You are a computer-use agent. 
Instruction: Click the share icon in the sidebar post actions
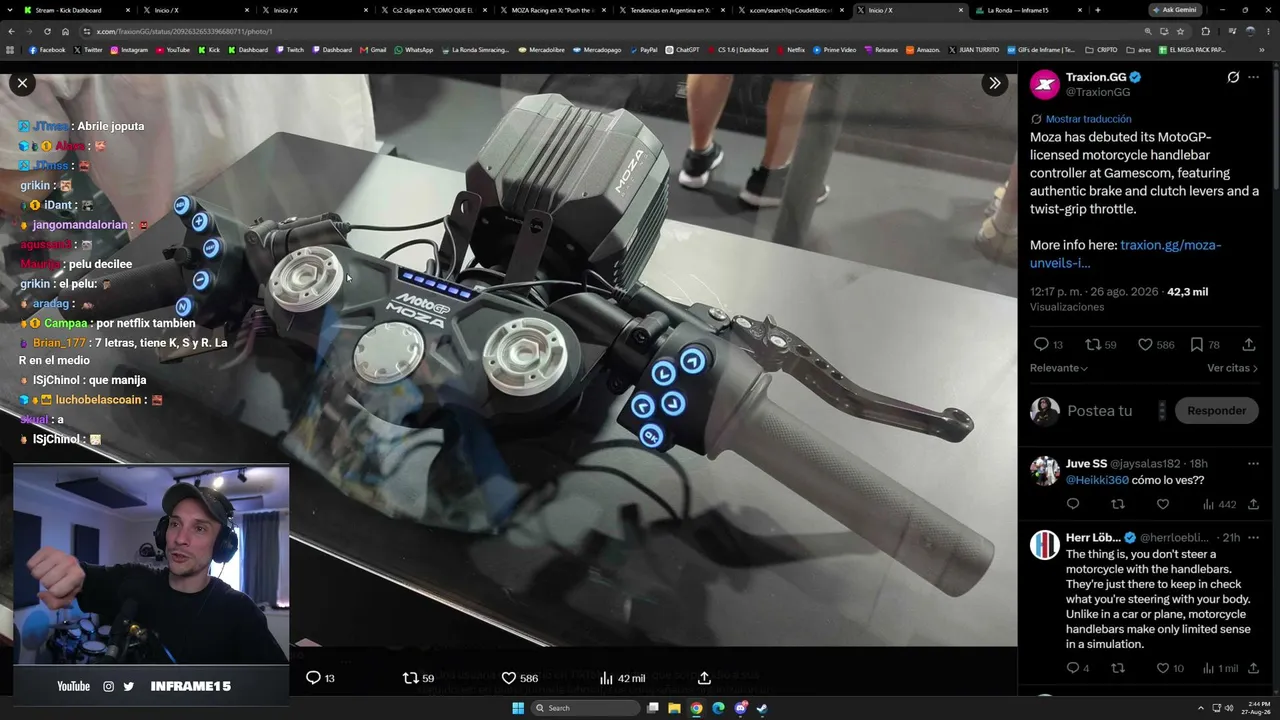pos(1249,344)
